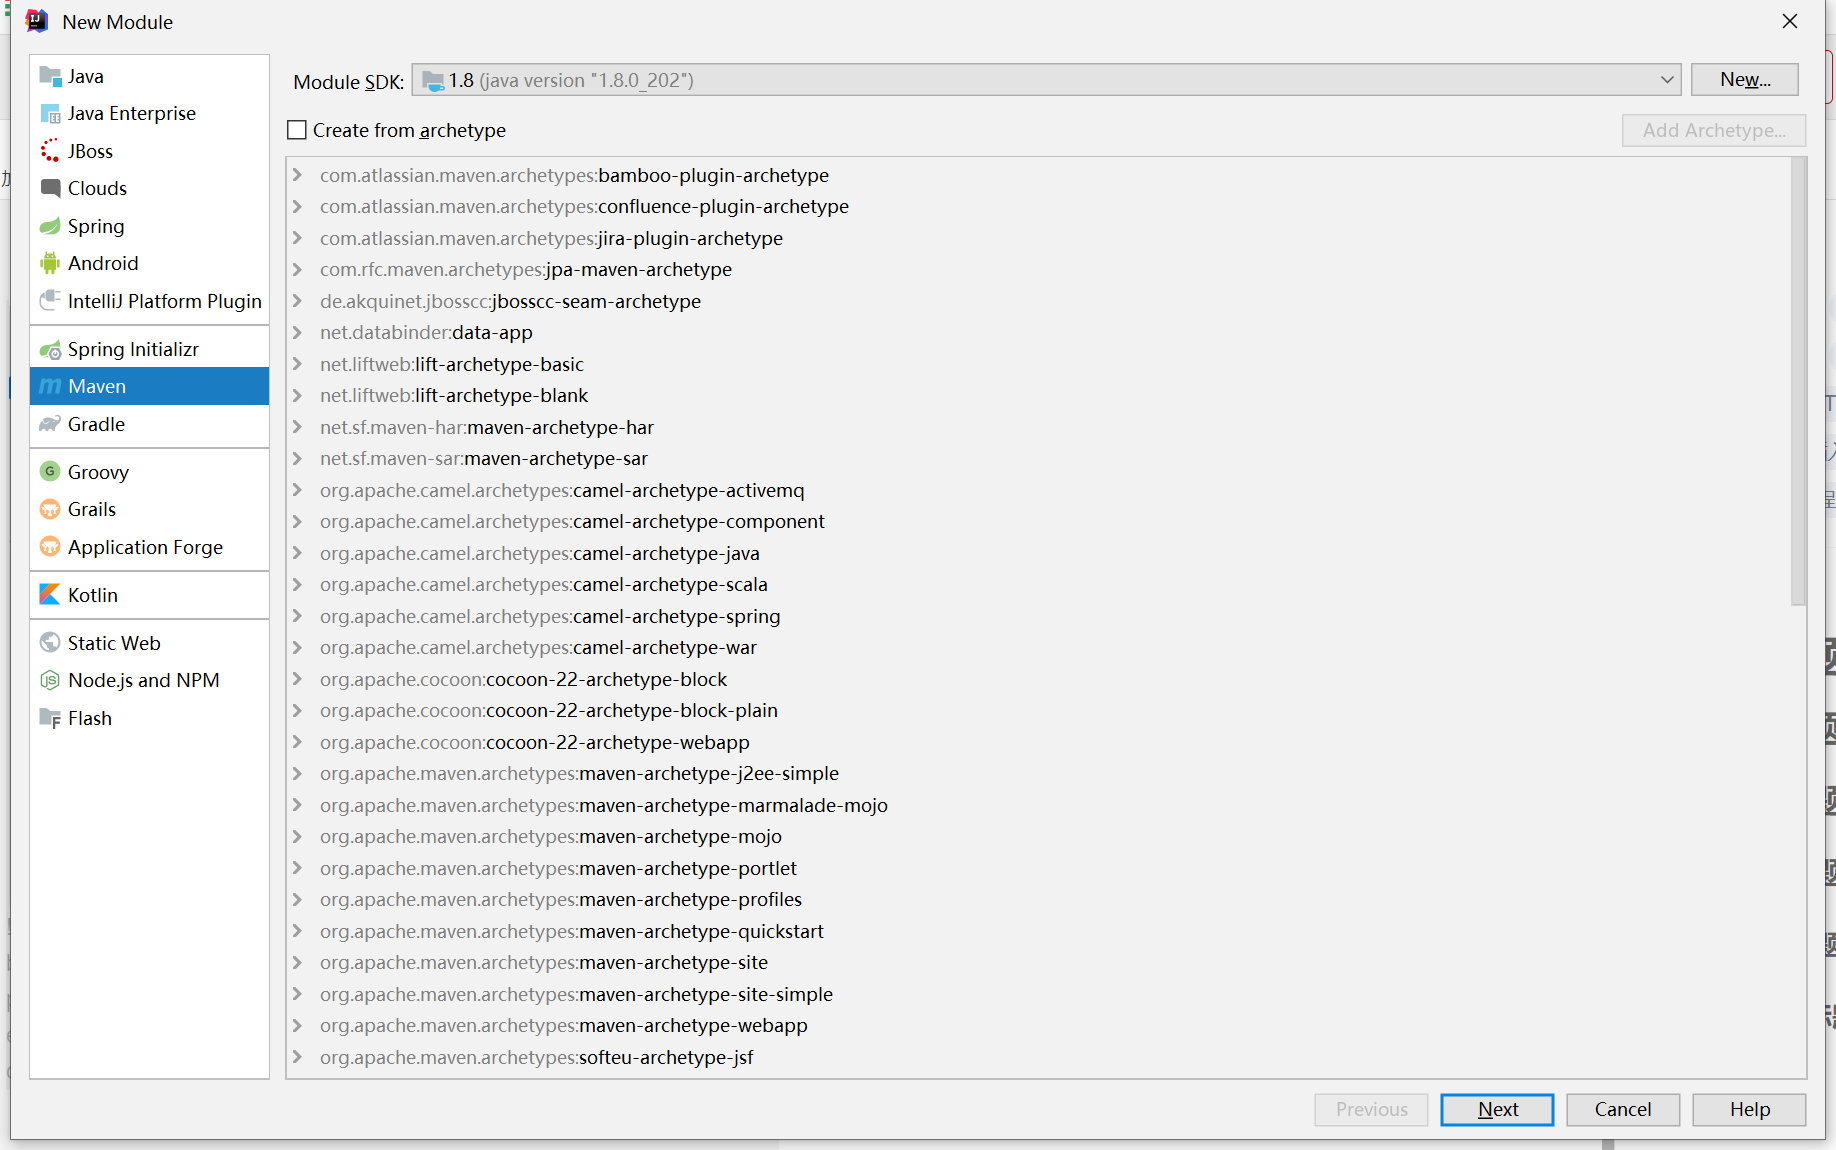The image size is (1836, 1150).
Task: Click the Java folder icon
Action: 50,76
